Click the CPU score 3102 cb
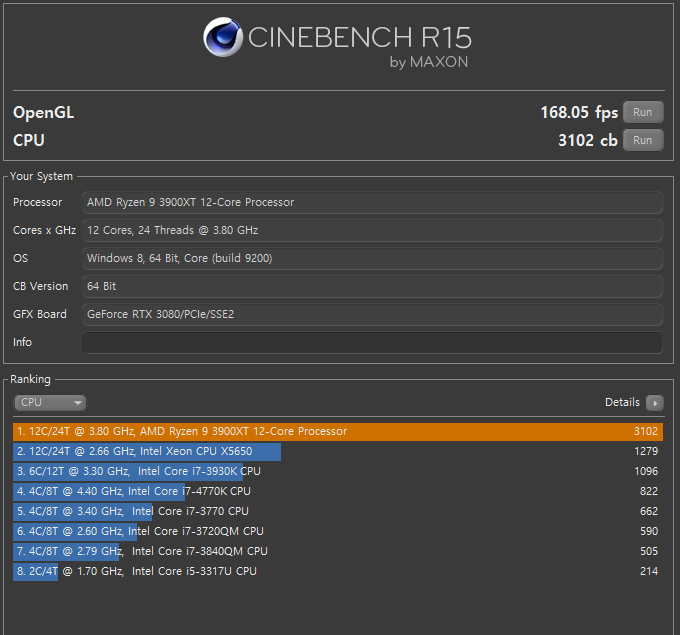The height and width of the screenshot is (635, 680). pos(588,140)
